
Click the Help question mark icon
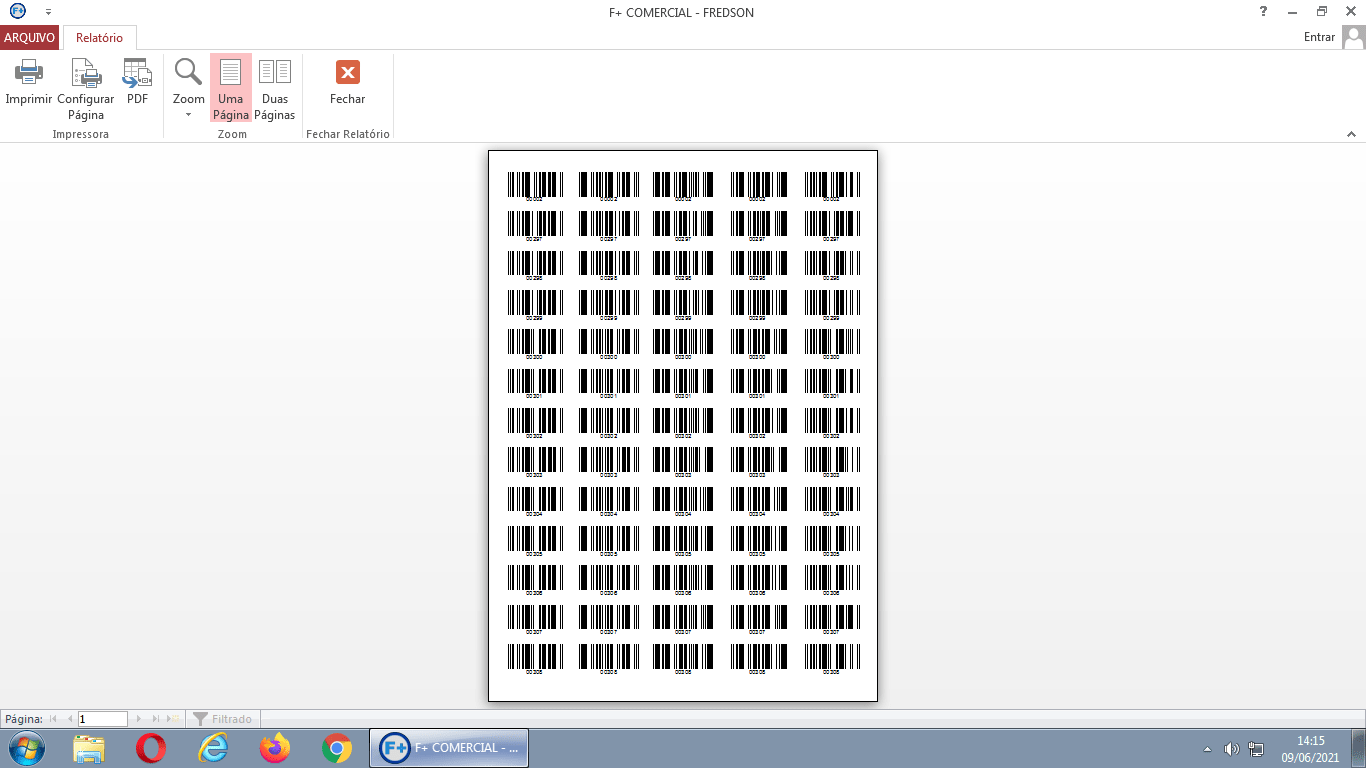click(1263, 12)
